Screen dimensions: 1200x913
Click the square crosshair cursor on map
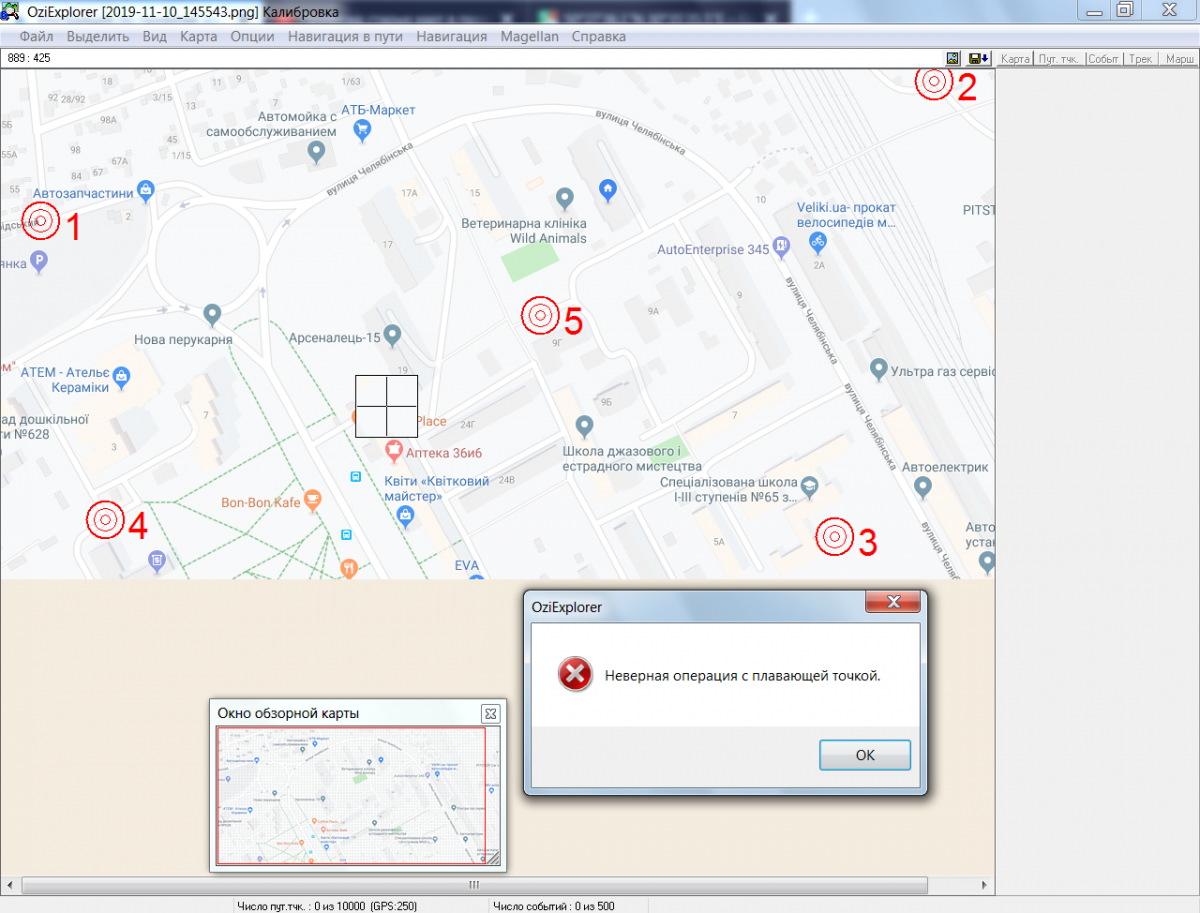point(386,406)
